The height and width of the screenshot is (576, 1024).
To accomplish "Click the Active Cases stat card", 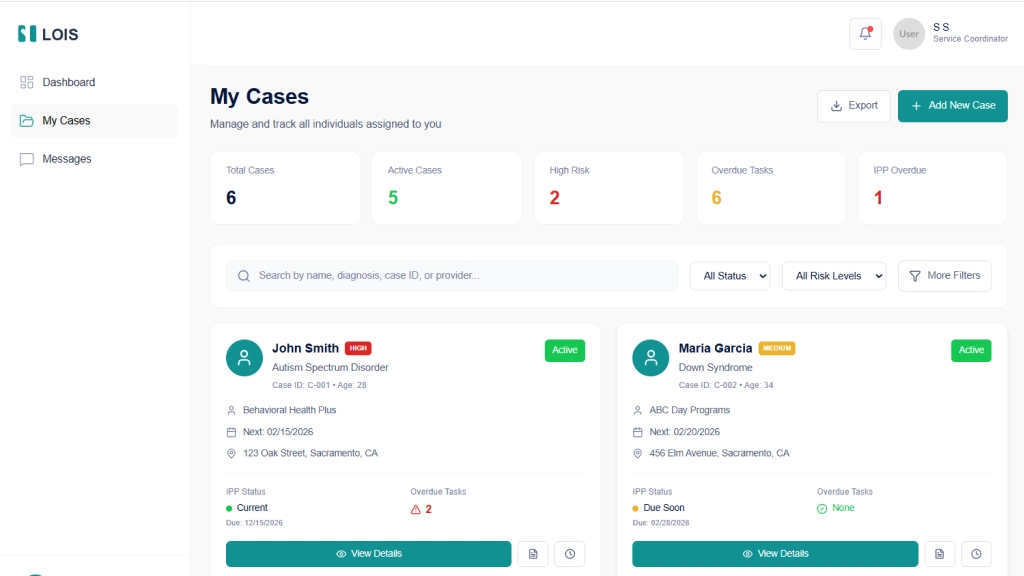I will pos(447,188).
